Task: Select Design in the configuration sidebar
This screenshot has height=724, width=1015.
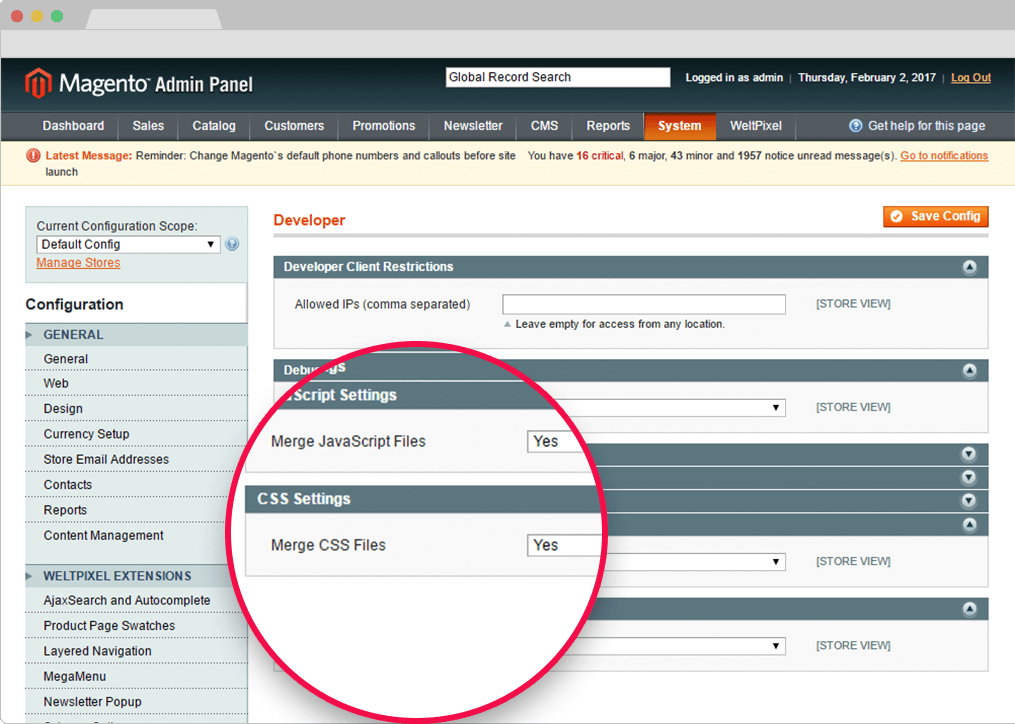Action: pyautogui.click(x=137, y=409)
